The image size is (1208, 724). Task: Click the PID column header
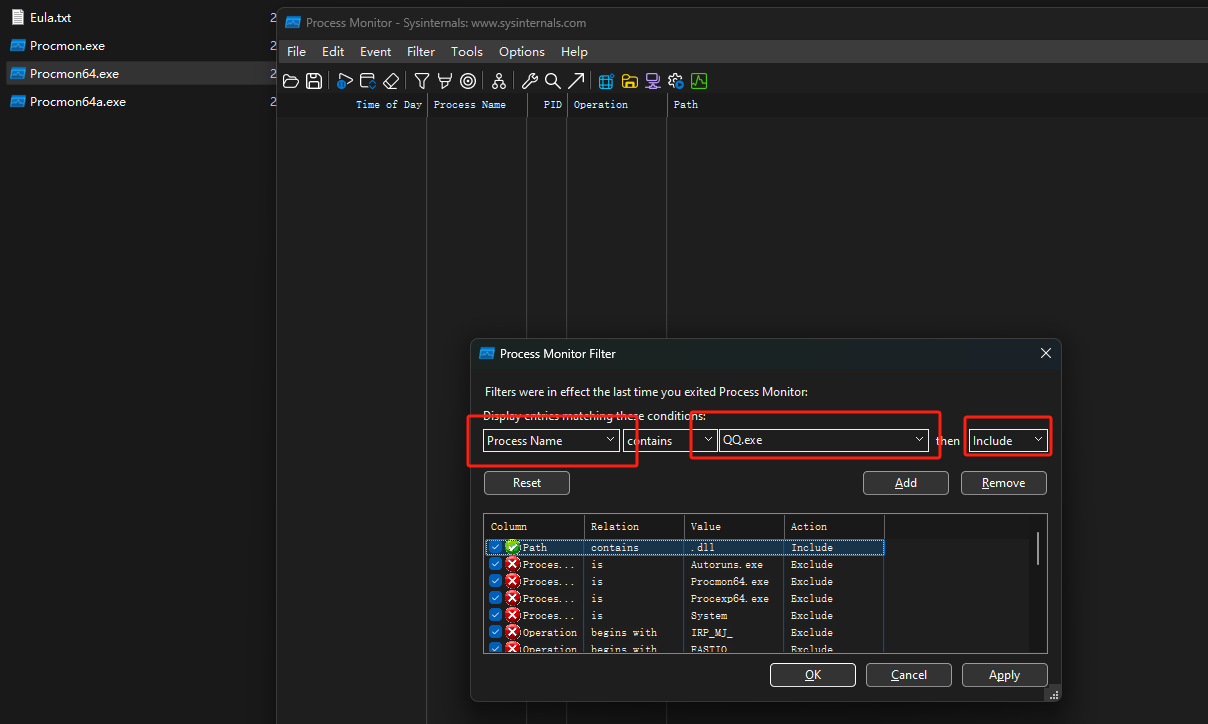tap(547, 105)
